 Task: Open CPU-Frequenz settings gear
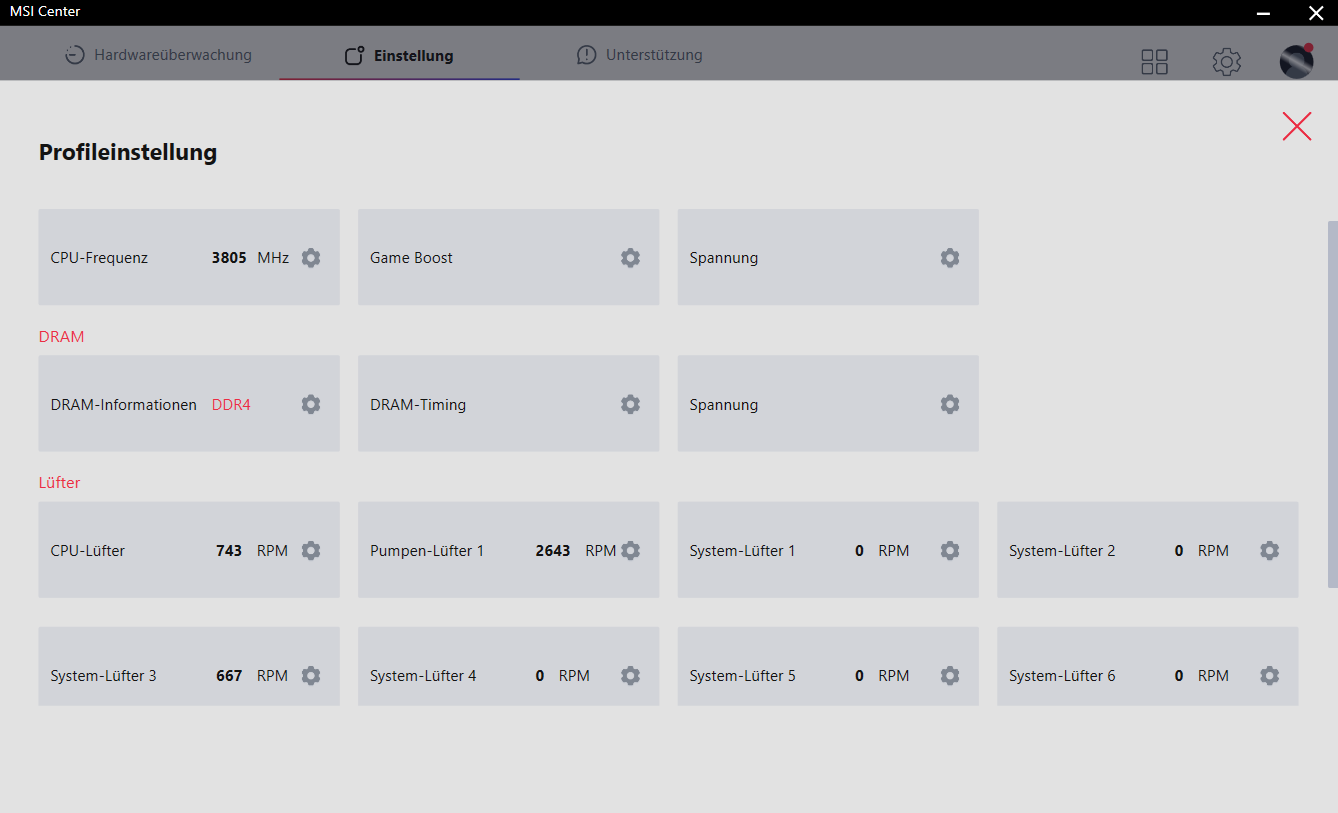pos(311,258)
